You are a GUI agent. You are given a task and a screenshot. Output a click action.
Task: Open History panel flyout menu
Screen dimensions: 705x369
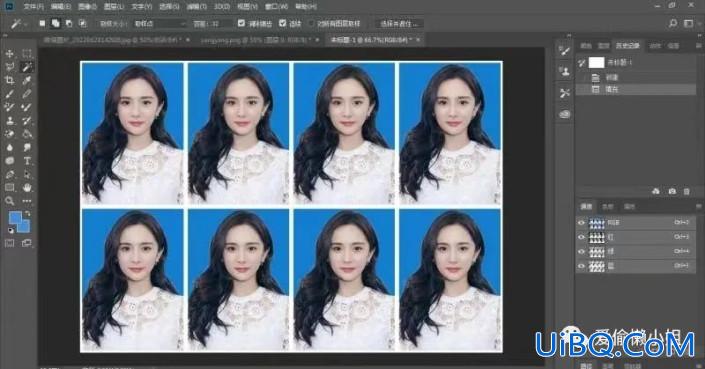click(699, 45)
